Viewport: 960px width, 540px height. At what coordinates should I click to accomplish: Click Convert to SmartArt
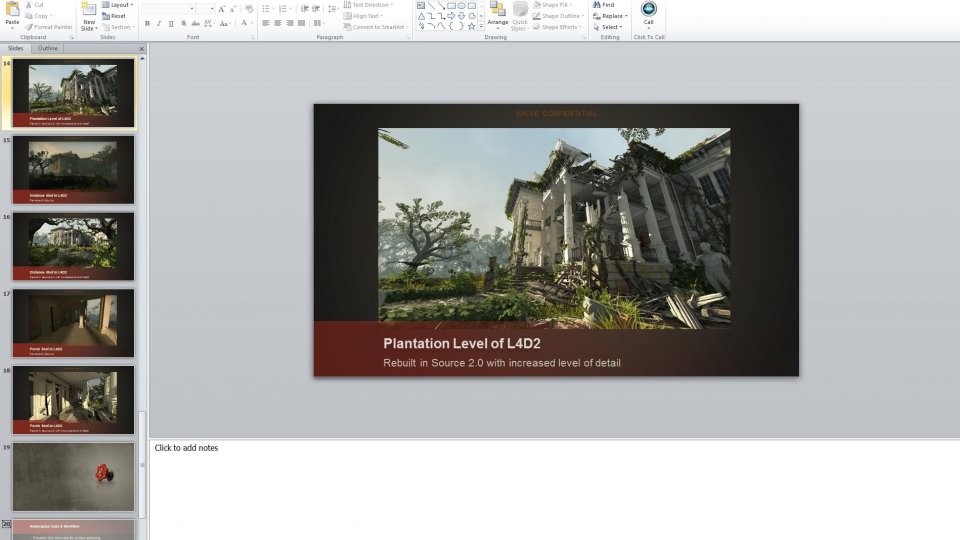click(376, 27)
